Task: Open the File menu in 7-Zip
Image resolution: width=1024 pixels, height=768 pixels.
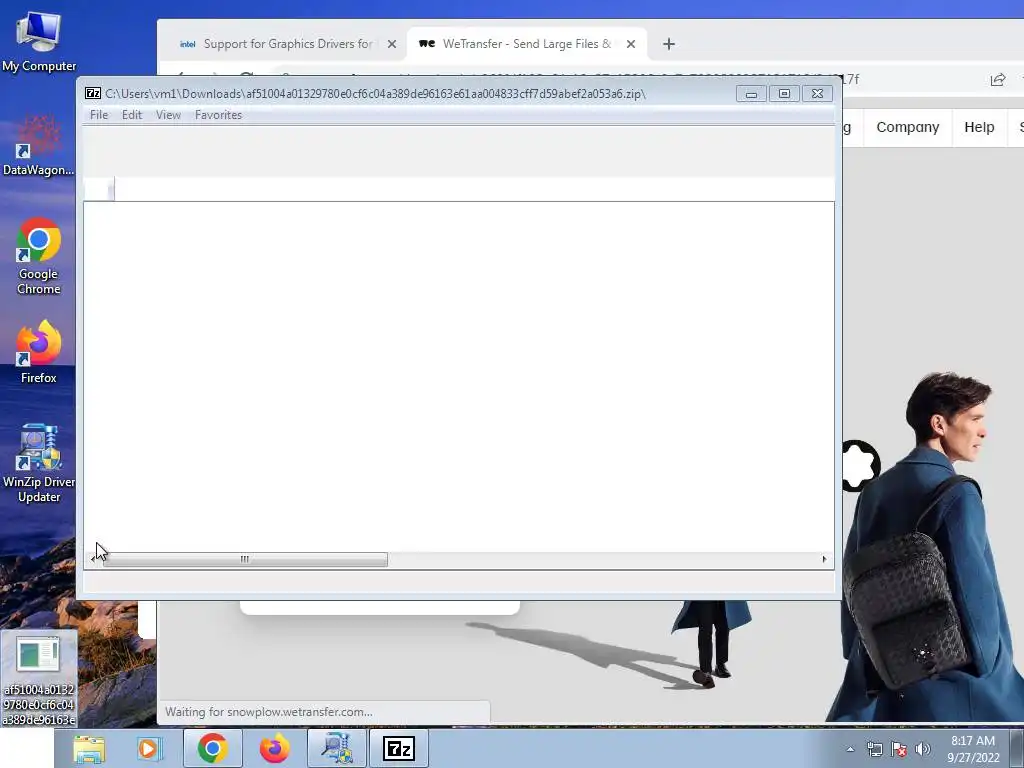Action: tap(99, 115)
